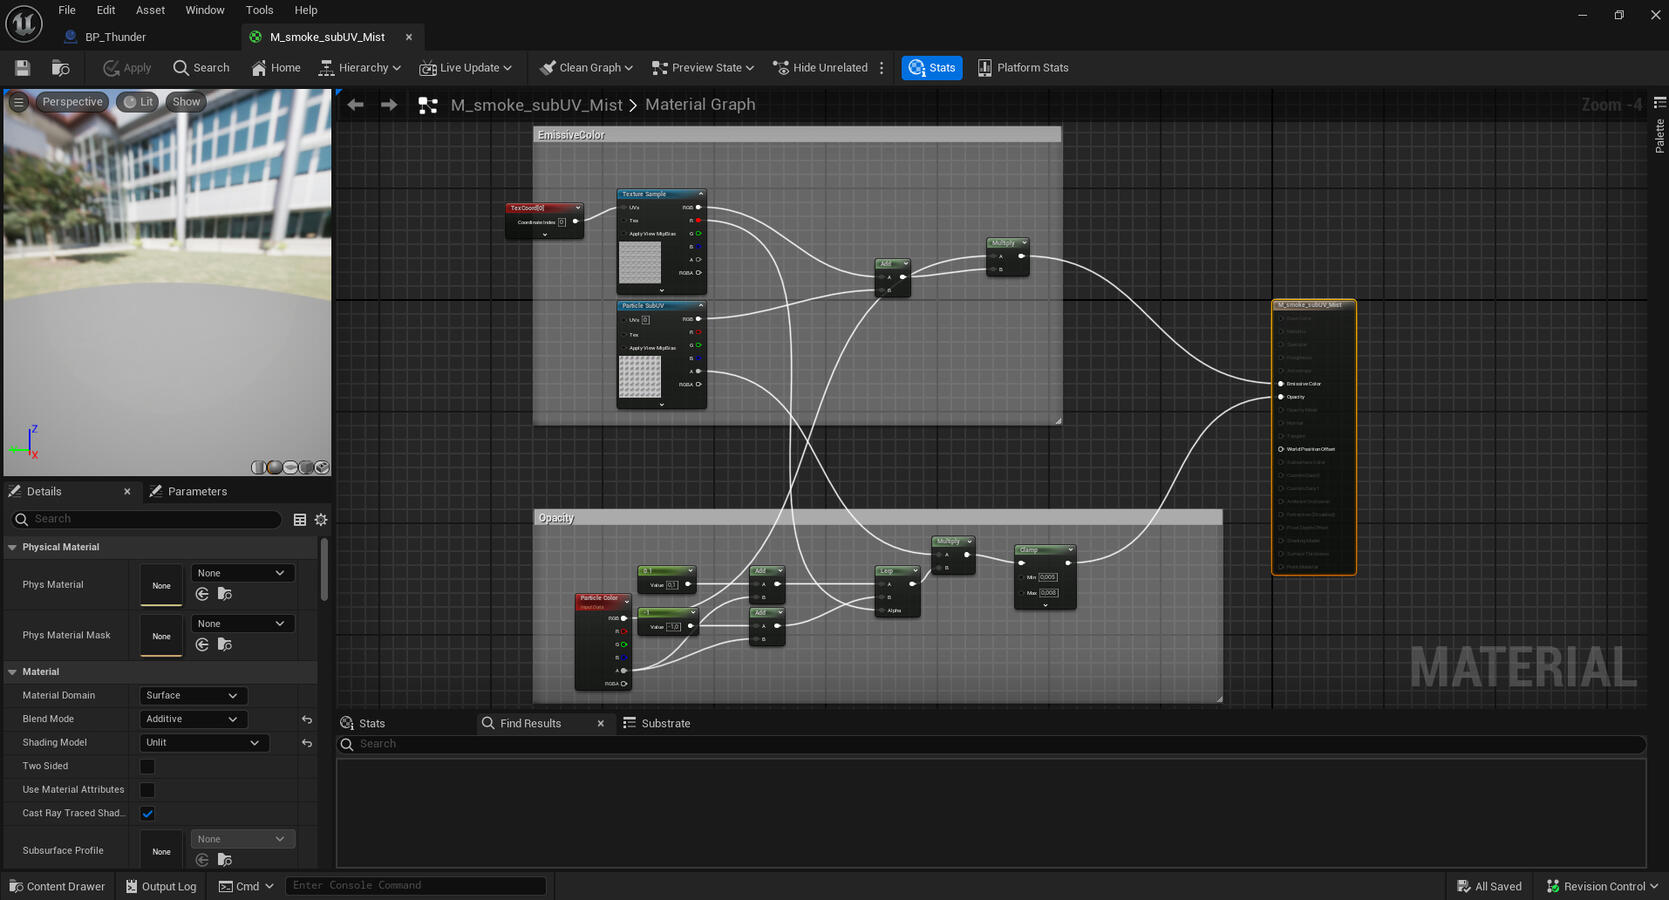Click the Browse to asset icon in toolbar
This screenshot has width=1669, height=900.
click(61, 68)
